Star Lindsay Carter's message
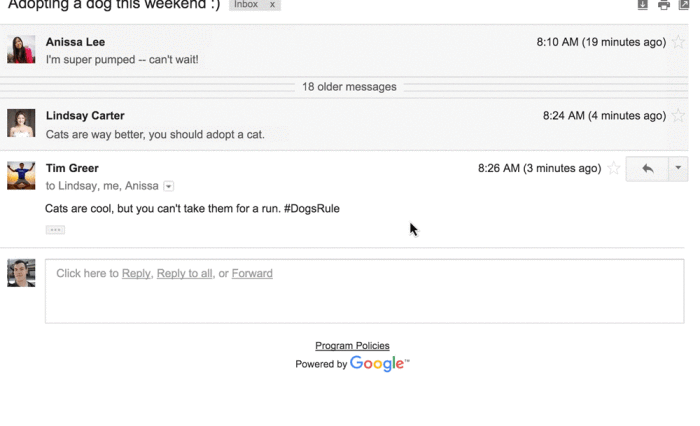Image resolution: width=700 pixels, height=426 pixels. pyautogui.click(x=678, y=116)
